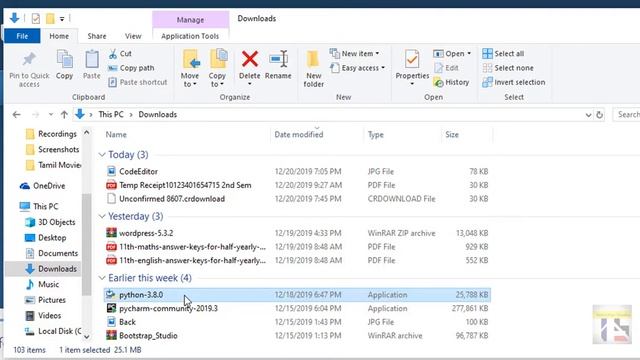Open Pictures folder in sidebar
This screenshot has width=640, height=360.
[x=45, y=300]
